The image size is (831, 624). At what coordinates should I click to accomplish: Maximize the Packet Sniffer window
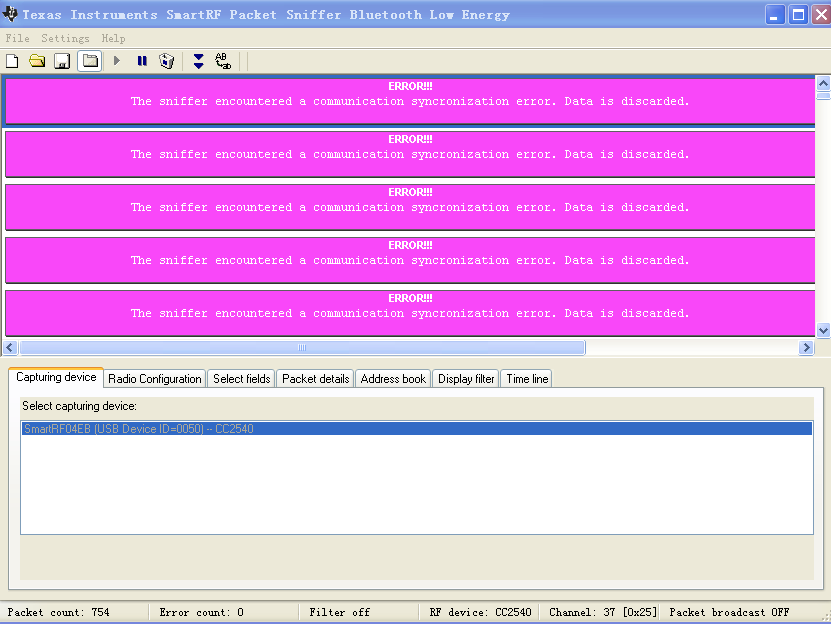(x=798, y=14)
